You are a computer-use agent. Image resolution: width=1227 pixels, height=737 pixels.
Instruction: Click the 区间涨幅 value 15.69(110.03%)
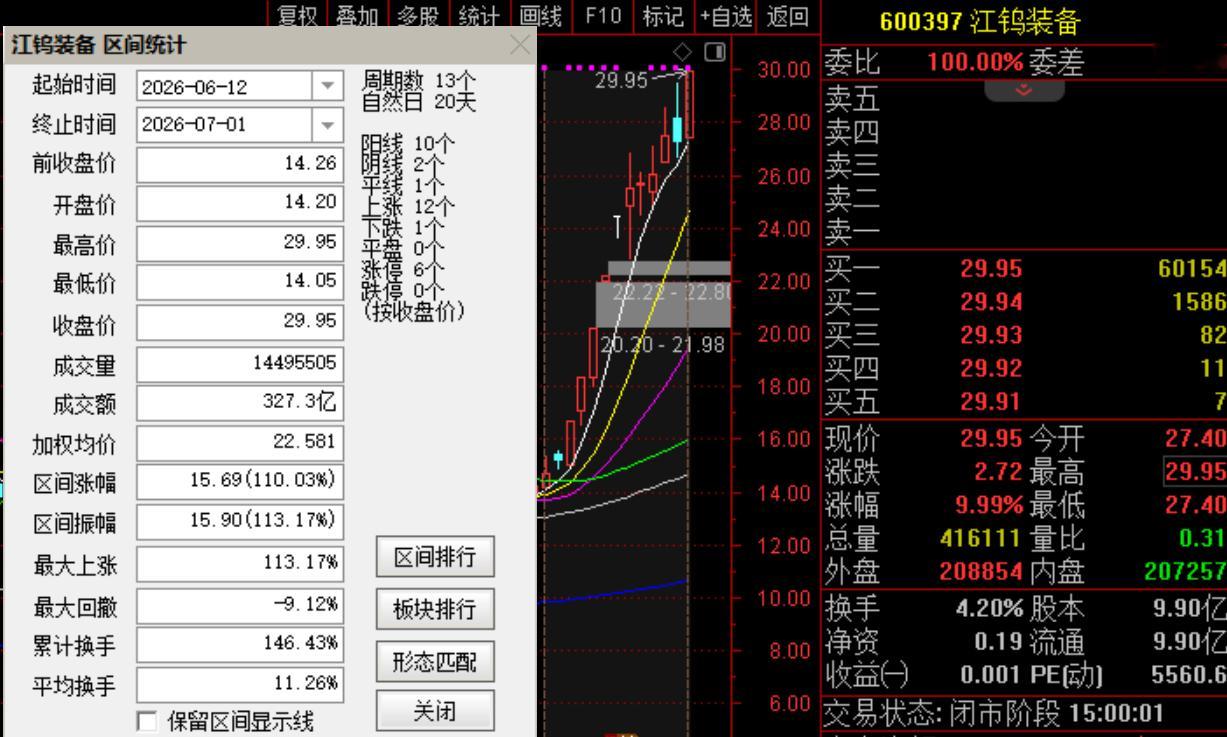239,481
